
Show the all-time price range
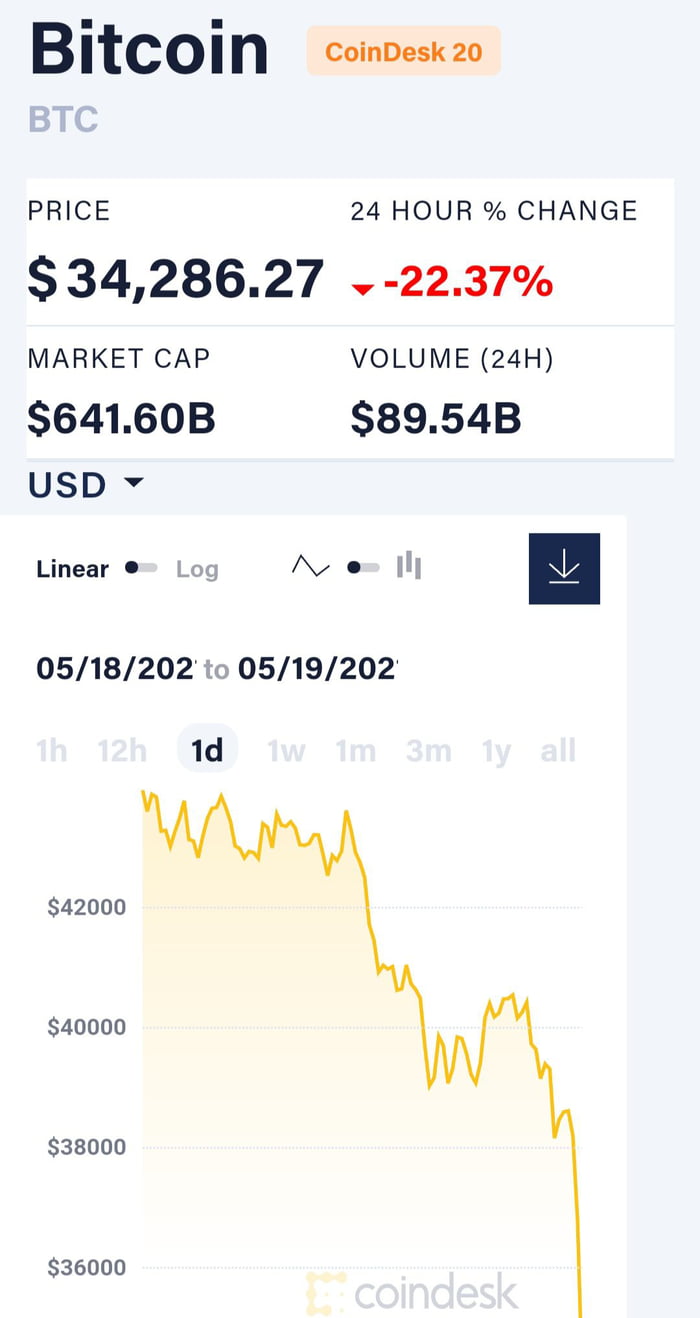tap(558, 750)
